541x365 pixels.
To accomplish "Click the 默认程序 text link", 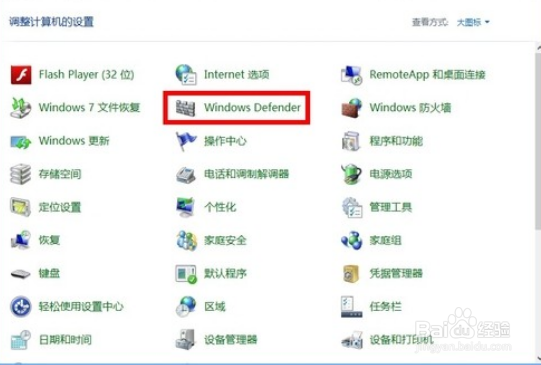I will (225, 274).
